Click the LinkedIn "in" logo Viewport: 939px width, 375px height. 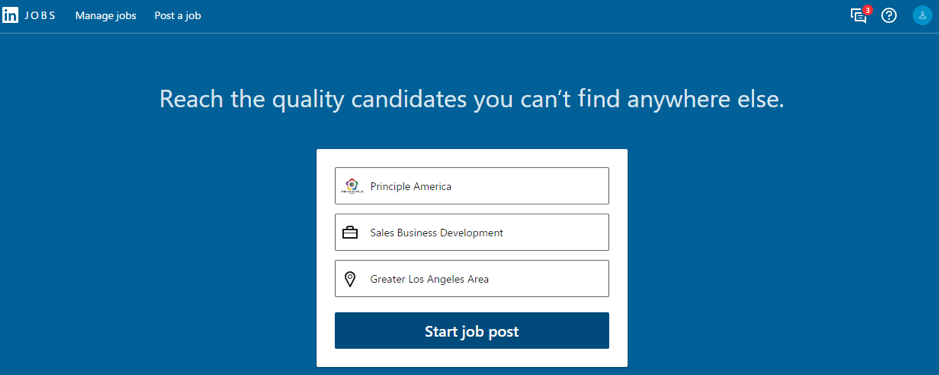click(10, 16)
